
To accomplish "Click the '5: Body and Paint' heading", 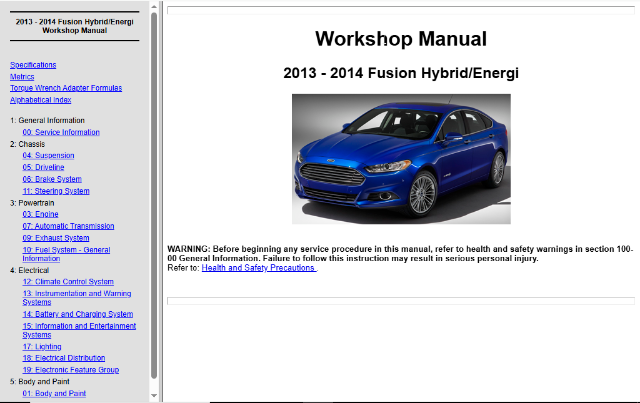I will click(x=40, y=382).
